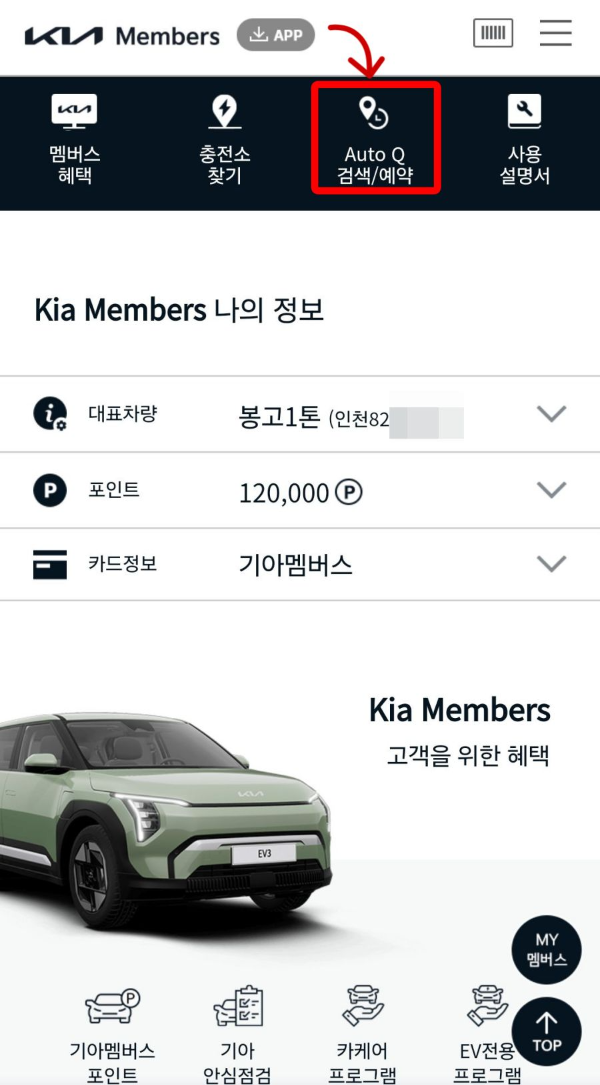Expand the 포인트 points section

pyautogui.click(x=551, y=490)
